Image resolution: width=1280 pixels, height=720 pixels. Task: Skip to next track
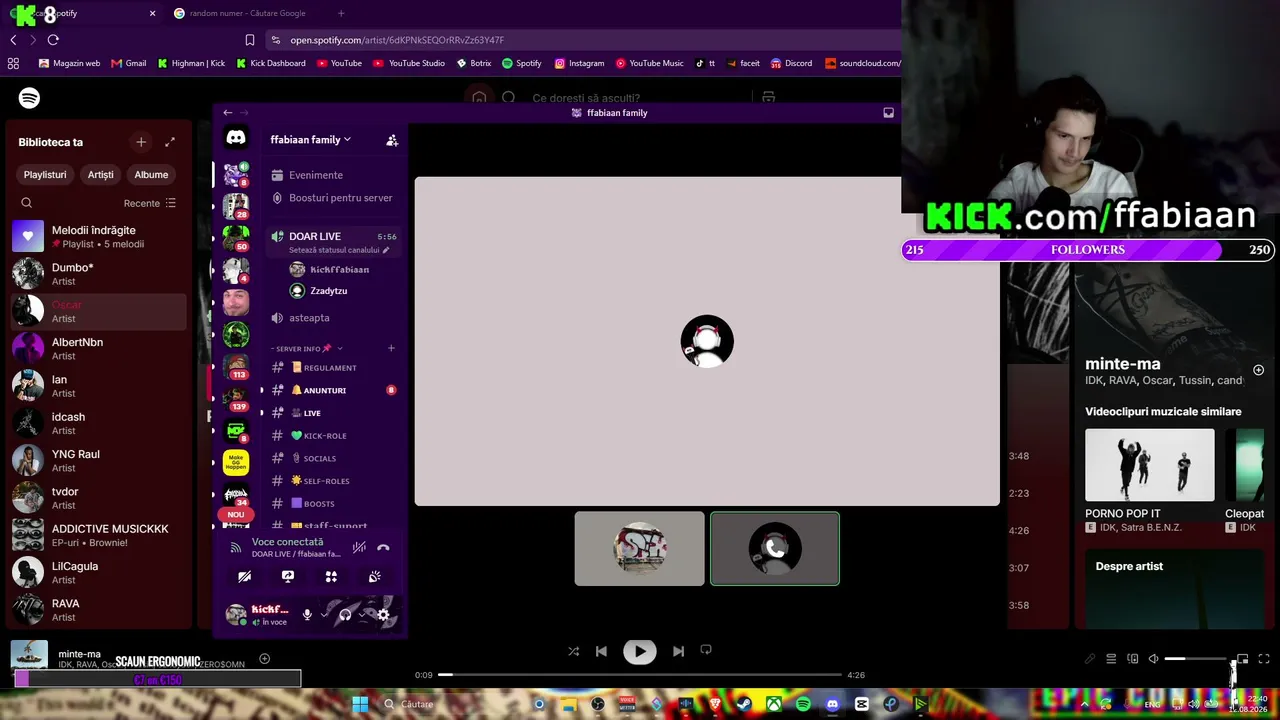(x=678, y=651)
